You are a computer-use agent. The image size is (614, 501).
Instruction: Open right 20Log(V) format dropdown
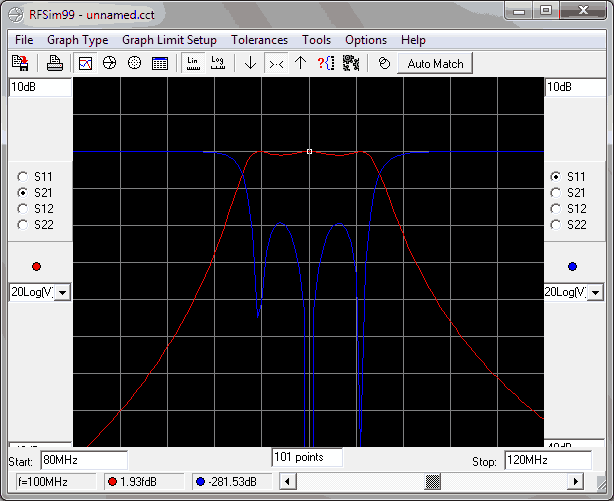[596, 292]
